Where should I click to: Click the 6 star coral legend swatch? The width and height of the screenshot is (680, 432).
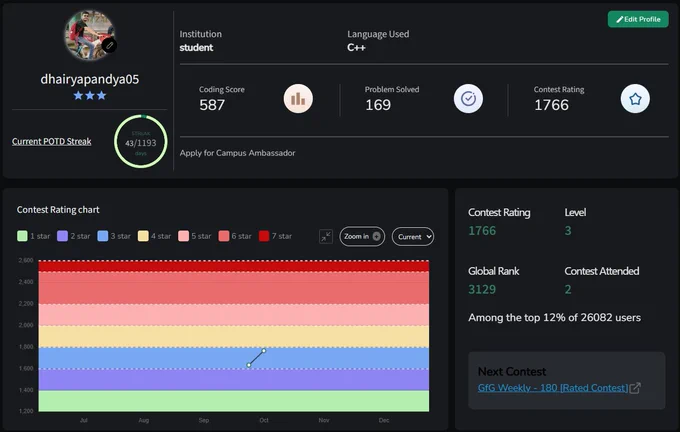pyautogui.click(x=224, y=236)
